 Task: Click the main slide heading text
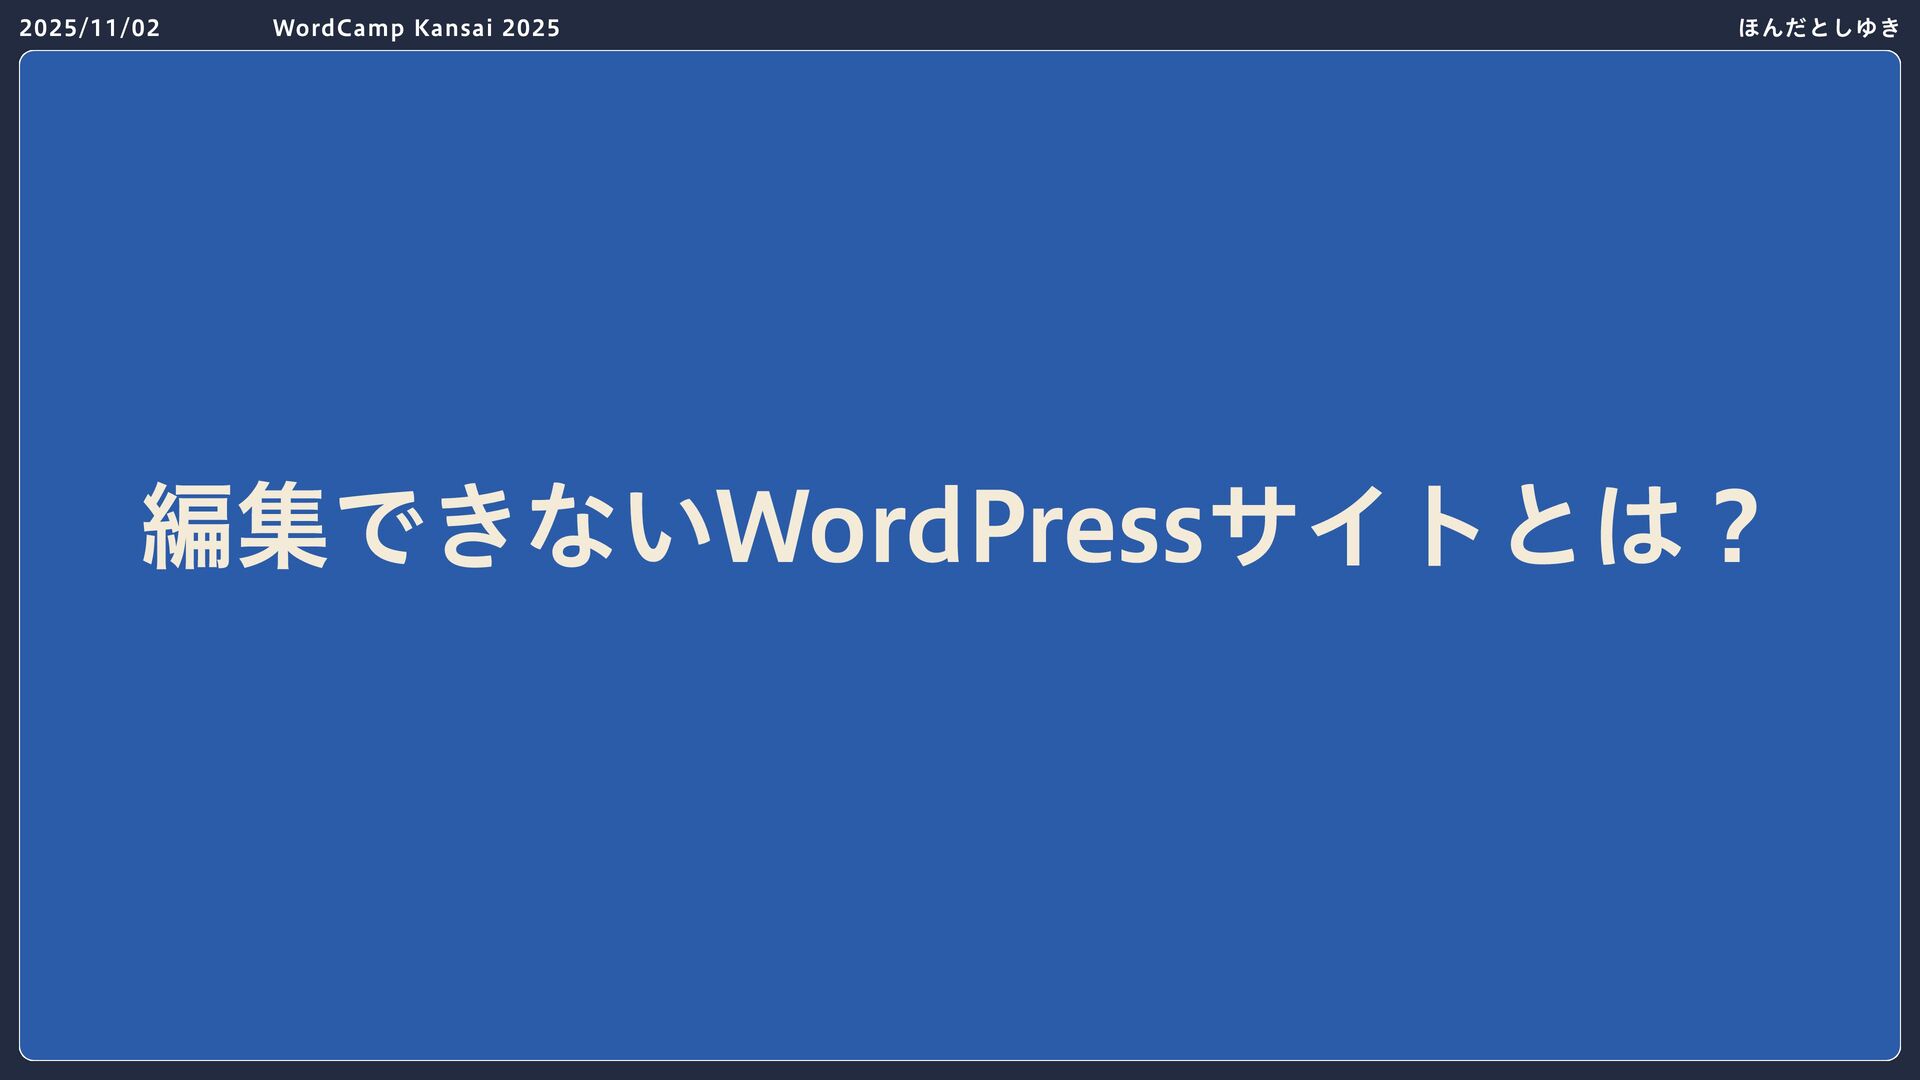pos(950,526)
